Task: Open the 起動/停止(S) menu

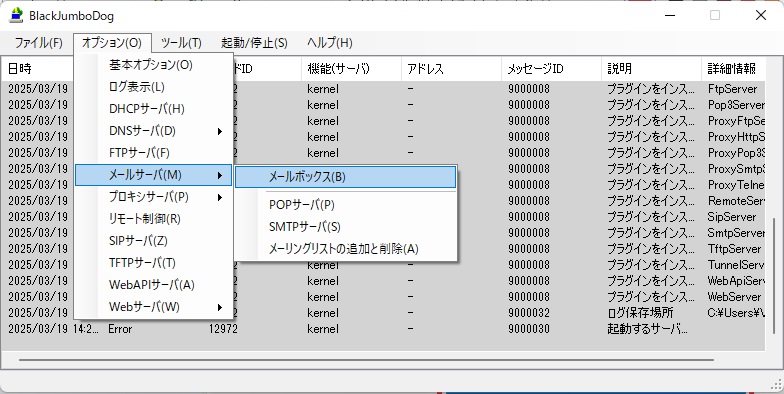Action: (x=254, y=43)
